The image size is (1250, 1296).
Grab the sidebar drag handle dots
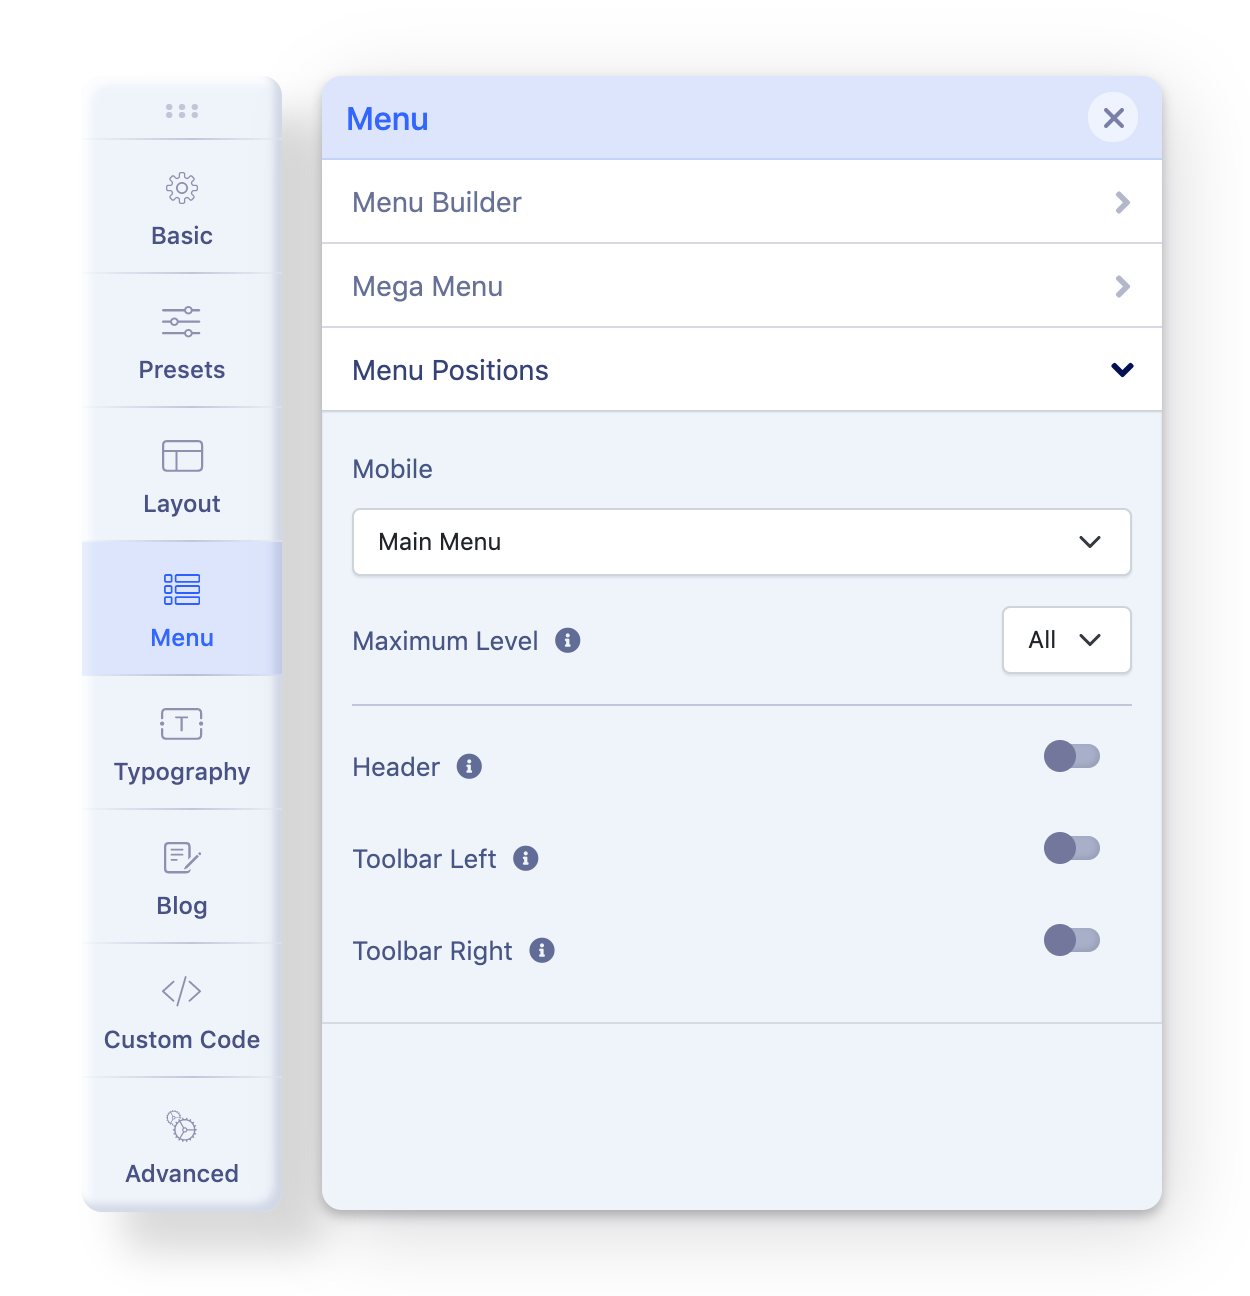click(x=182, y=111)
